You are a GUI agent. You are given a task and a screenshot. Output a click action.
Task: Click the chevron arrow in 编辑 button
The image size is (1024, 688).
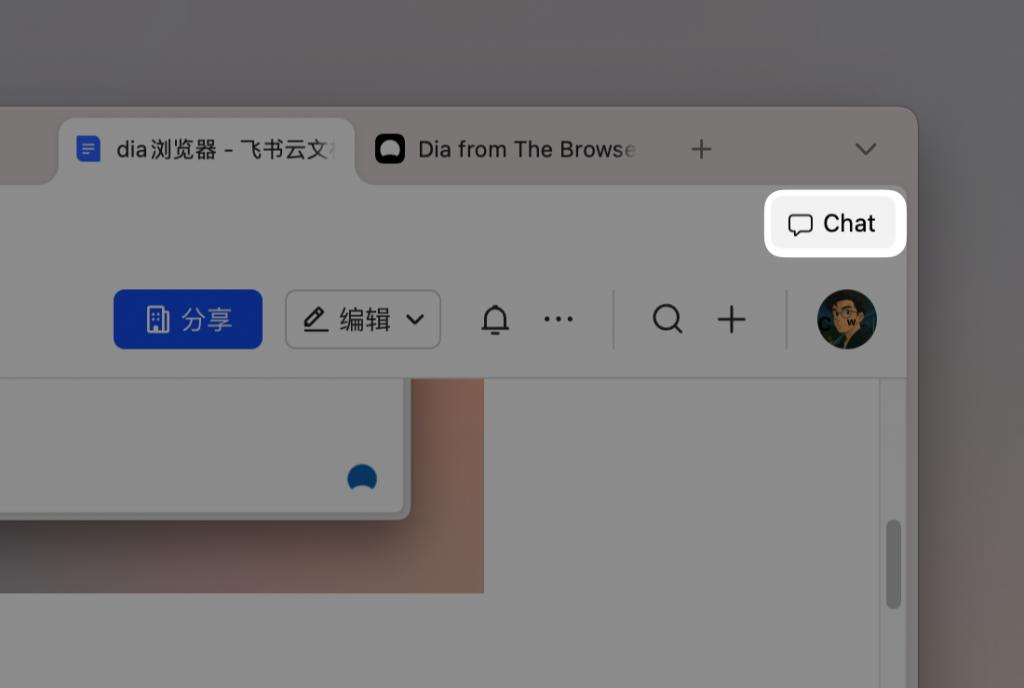tap(415, 319)
